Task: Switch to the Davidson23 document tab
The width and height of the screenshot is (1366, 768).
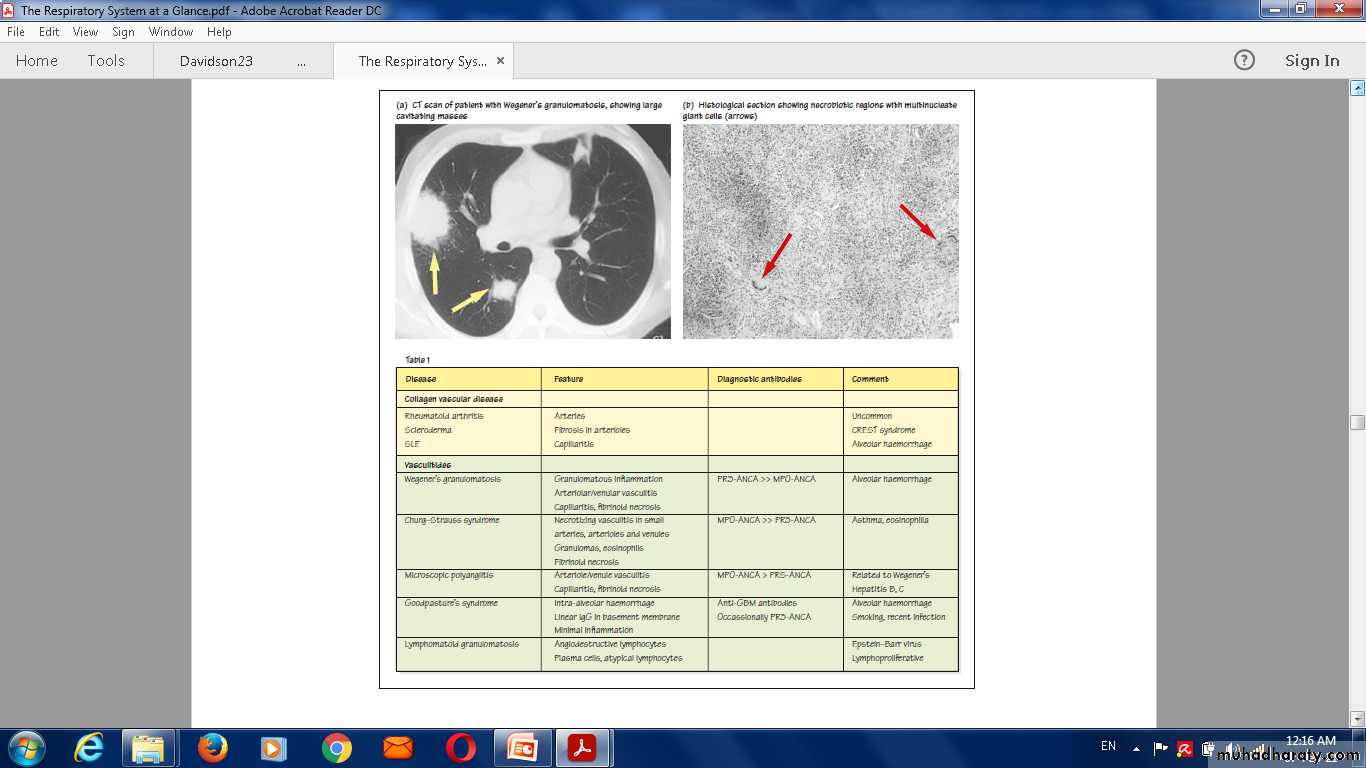Action: click(x=216, y=61)
